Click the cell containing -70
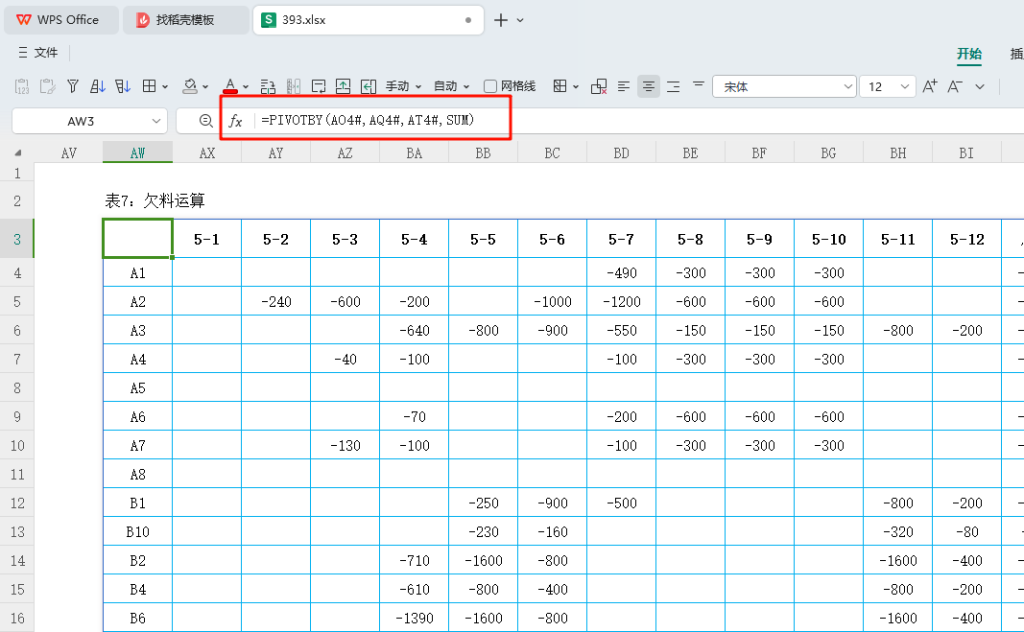This screenshot has width=1024, height=632. pos(414,417)
